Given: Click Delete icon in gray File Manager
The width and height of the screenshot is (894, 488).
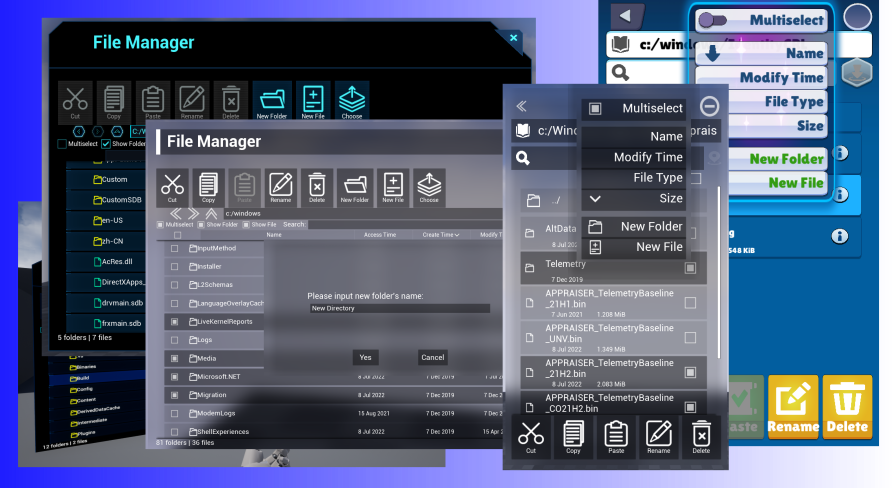Looking at the screenshot, I should tap(316, 187).
